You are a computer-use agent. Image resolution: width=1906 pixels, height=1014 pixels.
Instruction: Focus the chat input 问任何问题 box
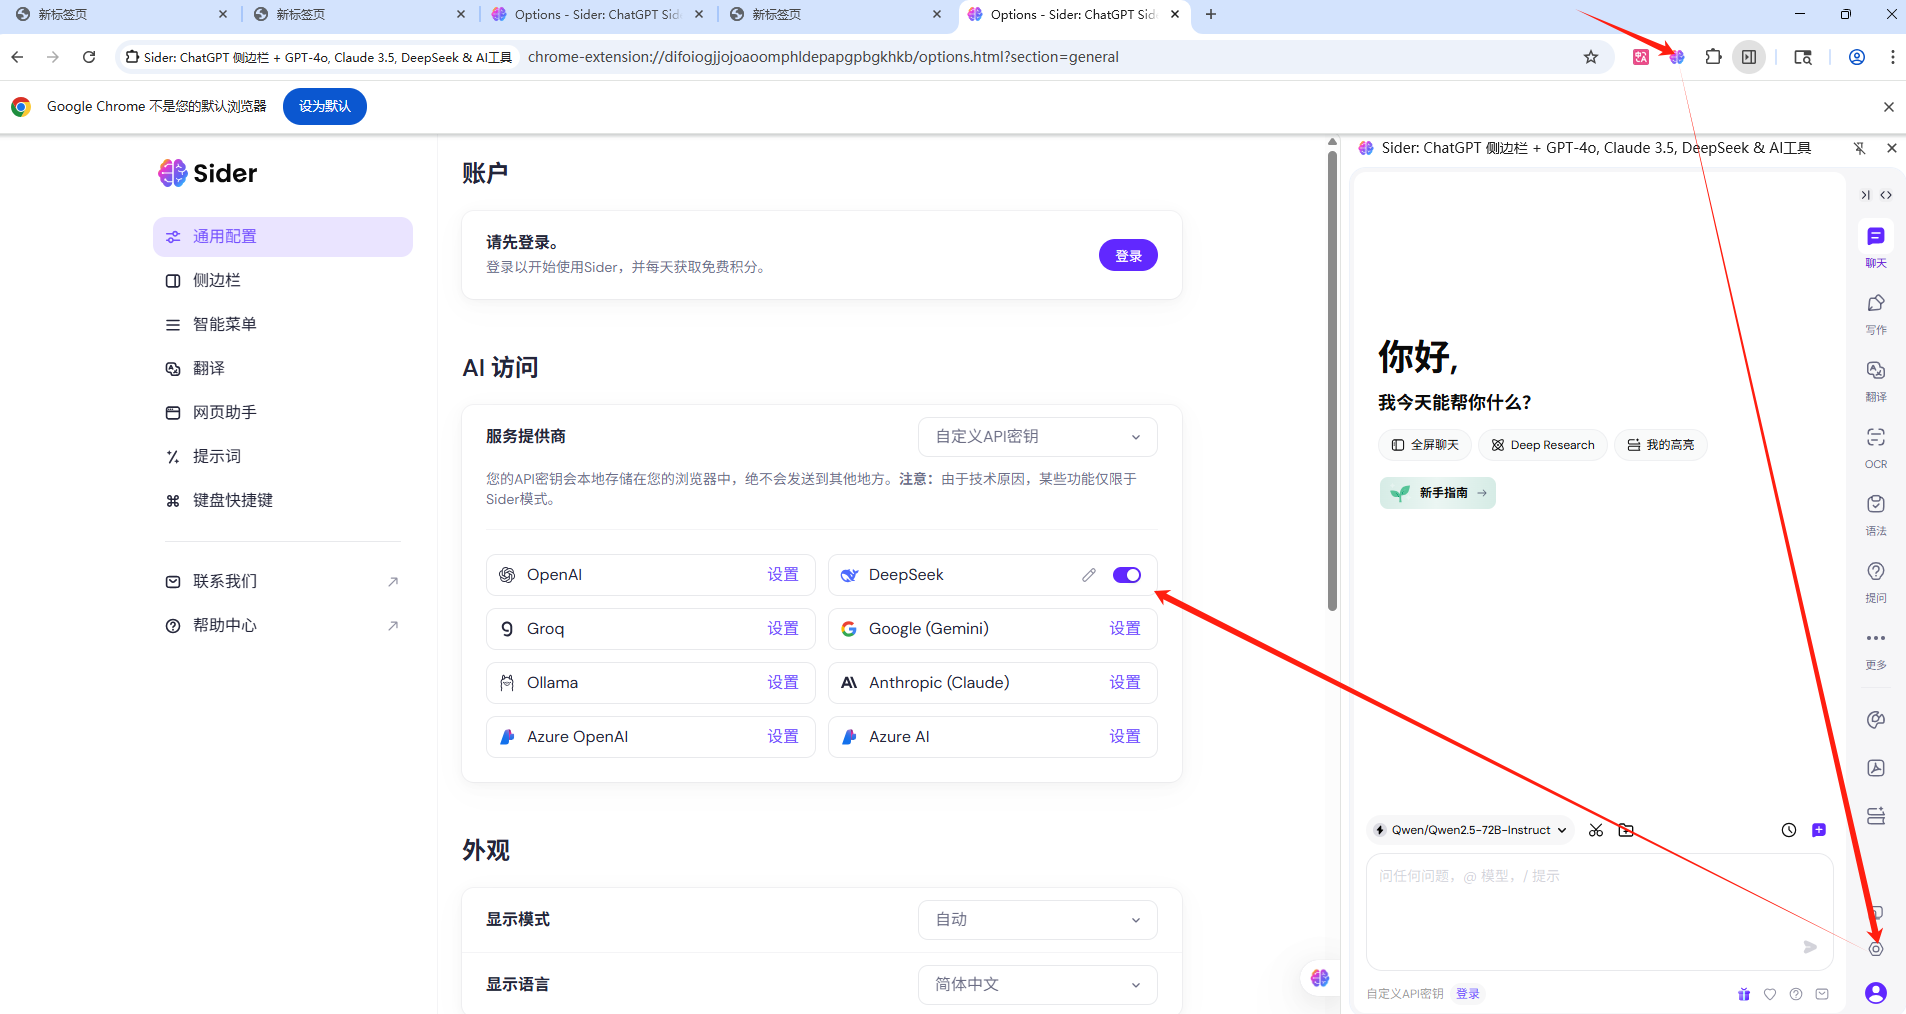pos(1599,911)
